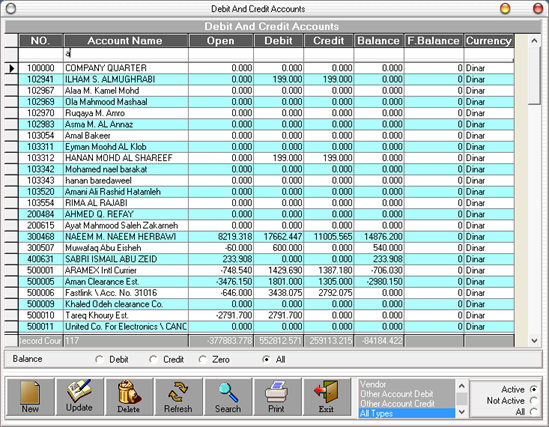Click the Currency column header
549x427 pixels.
tap(489, 41)
